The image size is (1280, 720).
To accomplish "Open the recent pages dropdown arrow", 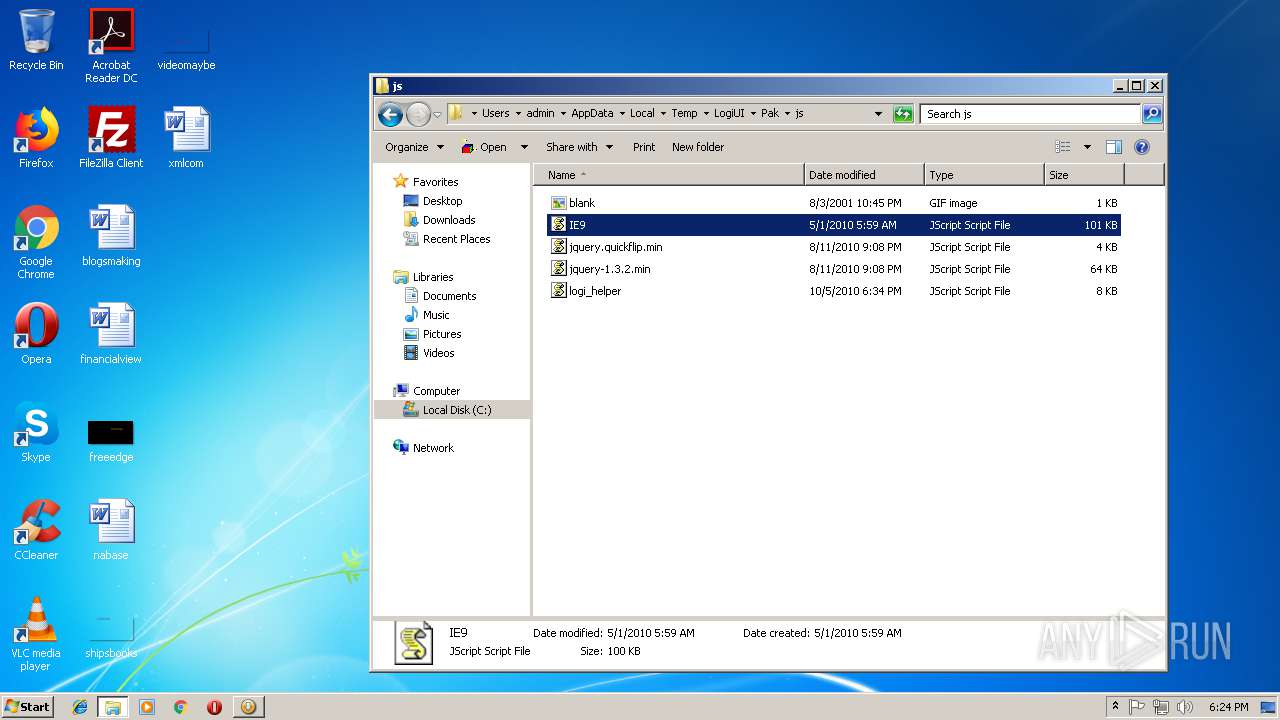I will (437, 115).
